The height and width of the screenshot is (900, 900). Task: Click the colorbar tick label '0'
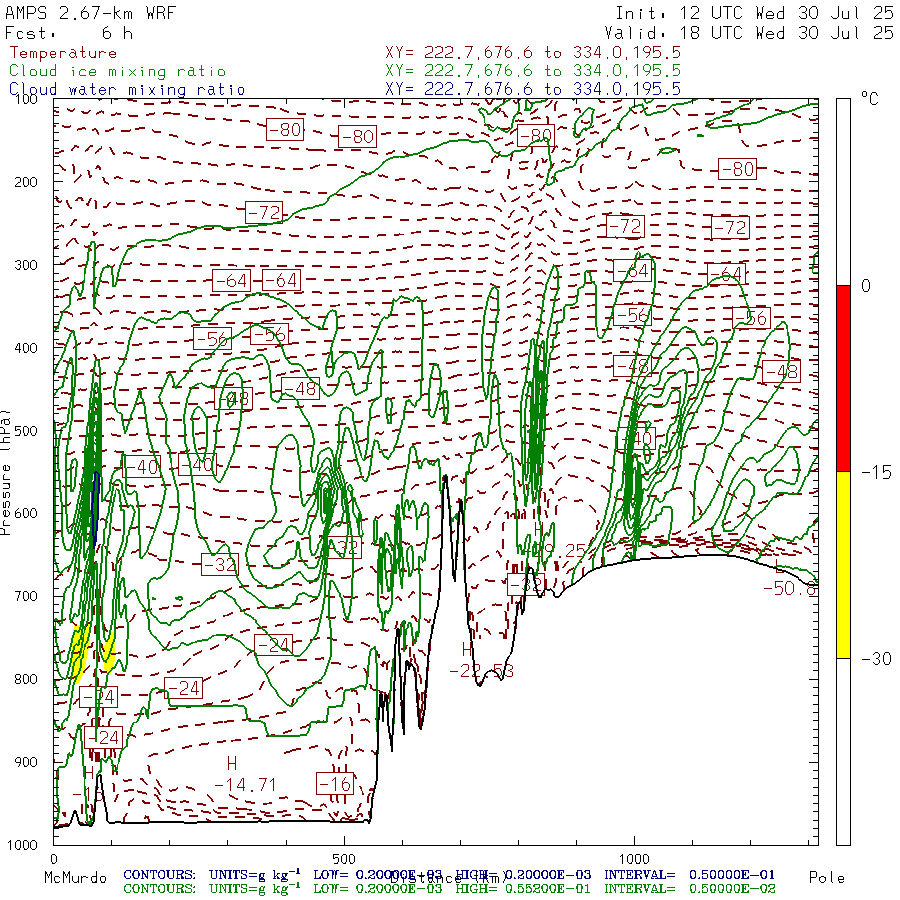(x=866, y=286)
